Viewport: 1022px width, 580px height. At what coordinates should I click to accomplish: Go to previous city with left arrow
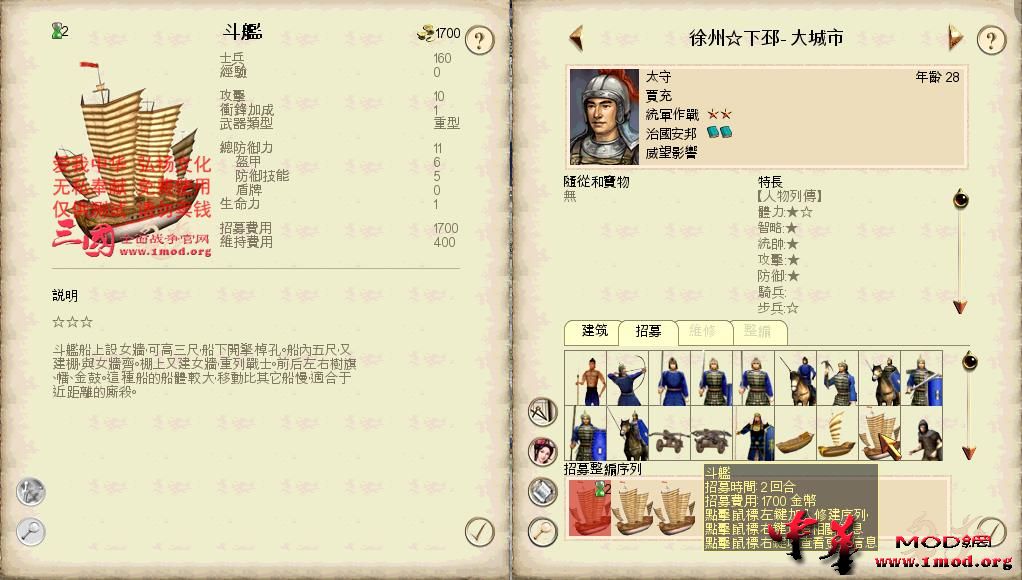576,38
